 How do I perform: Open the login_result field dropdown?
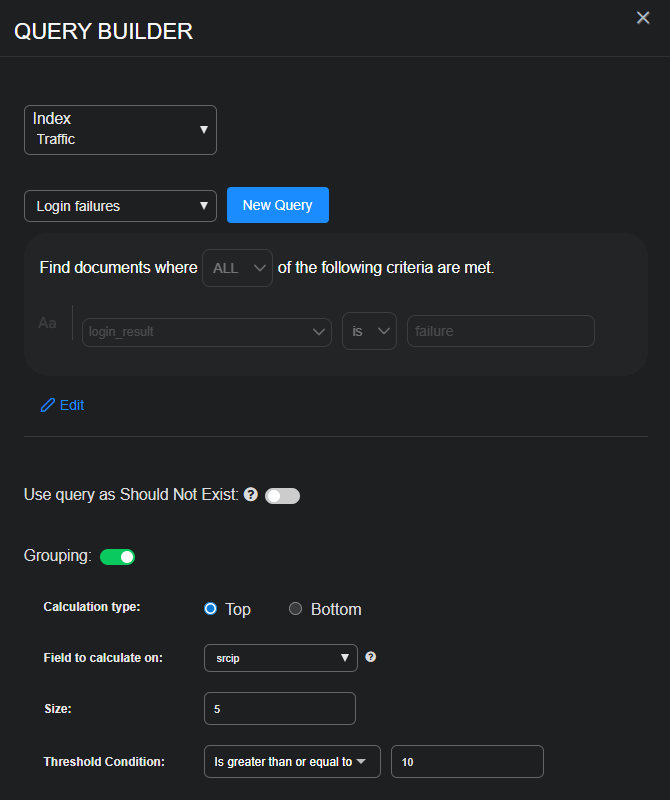coord(207,331)
